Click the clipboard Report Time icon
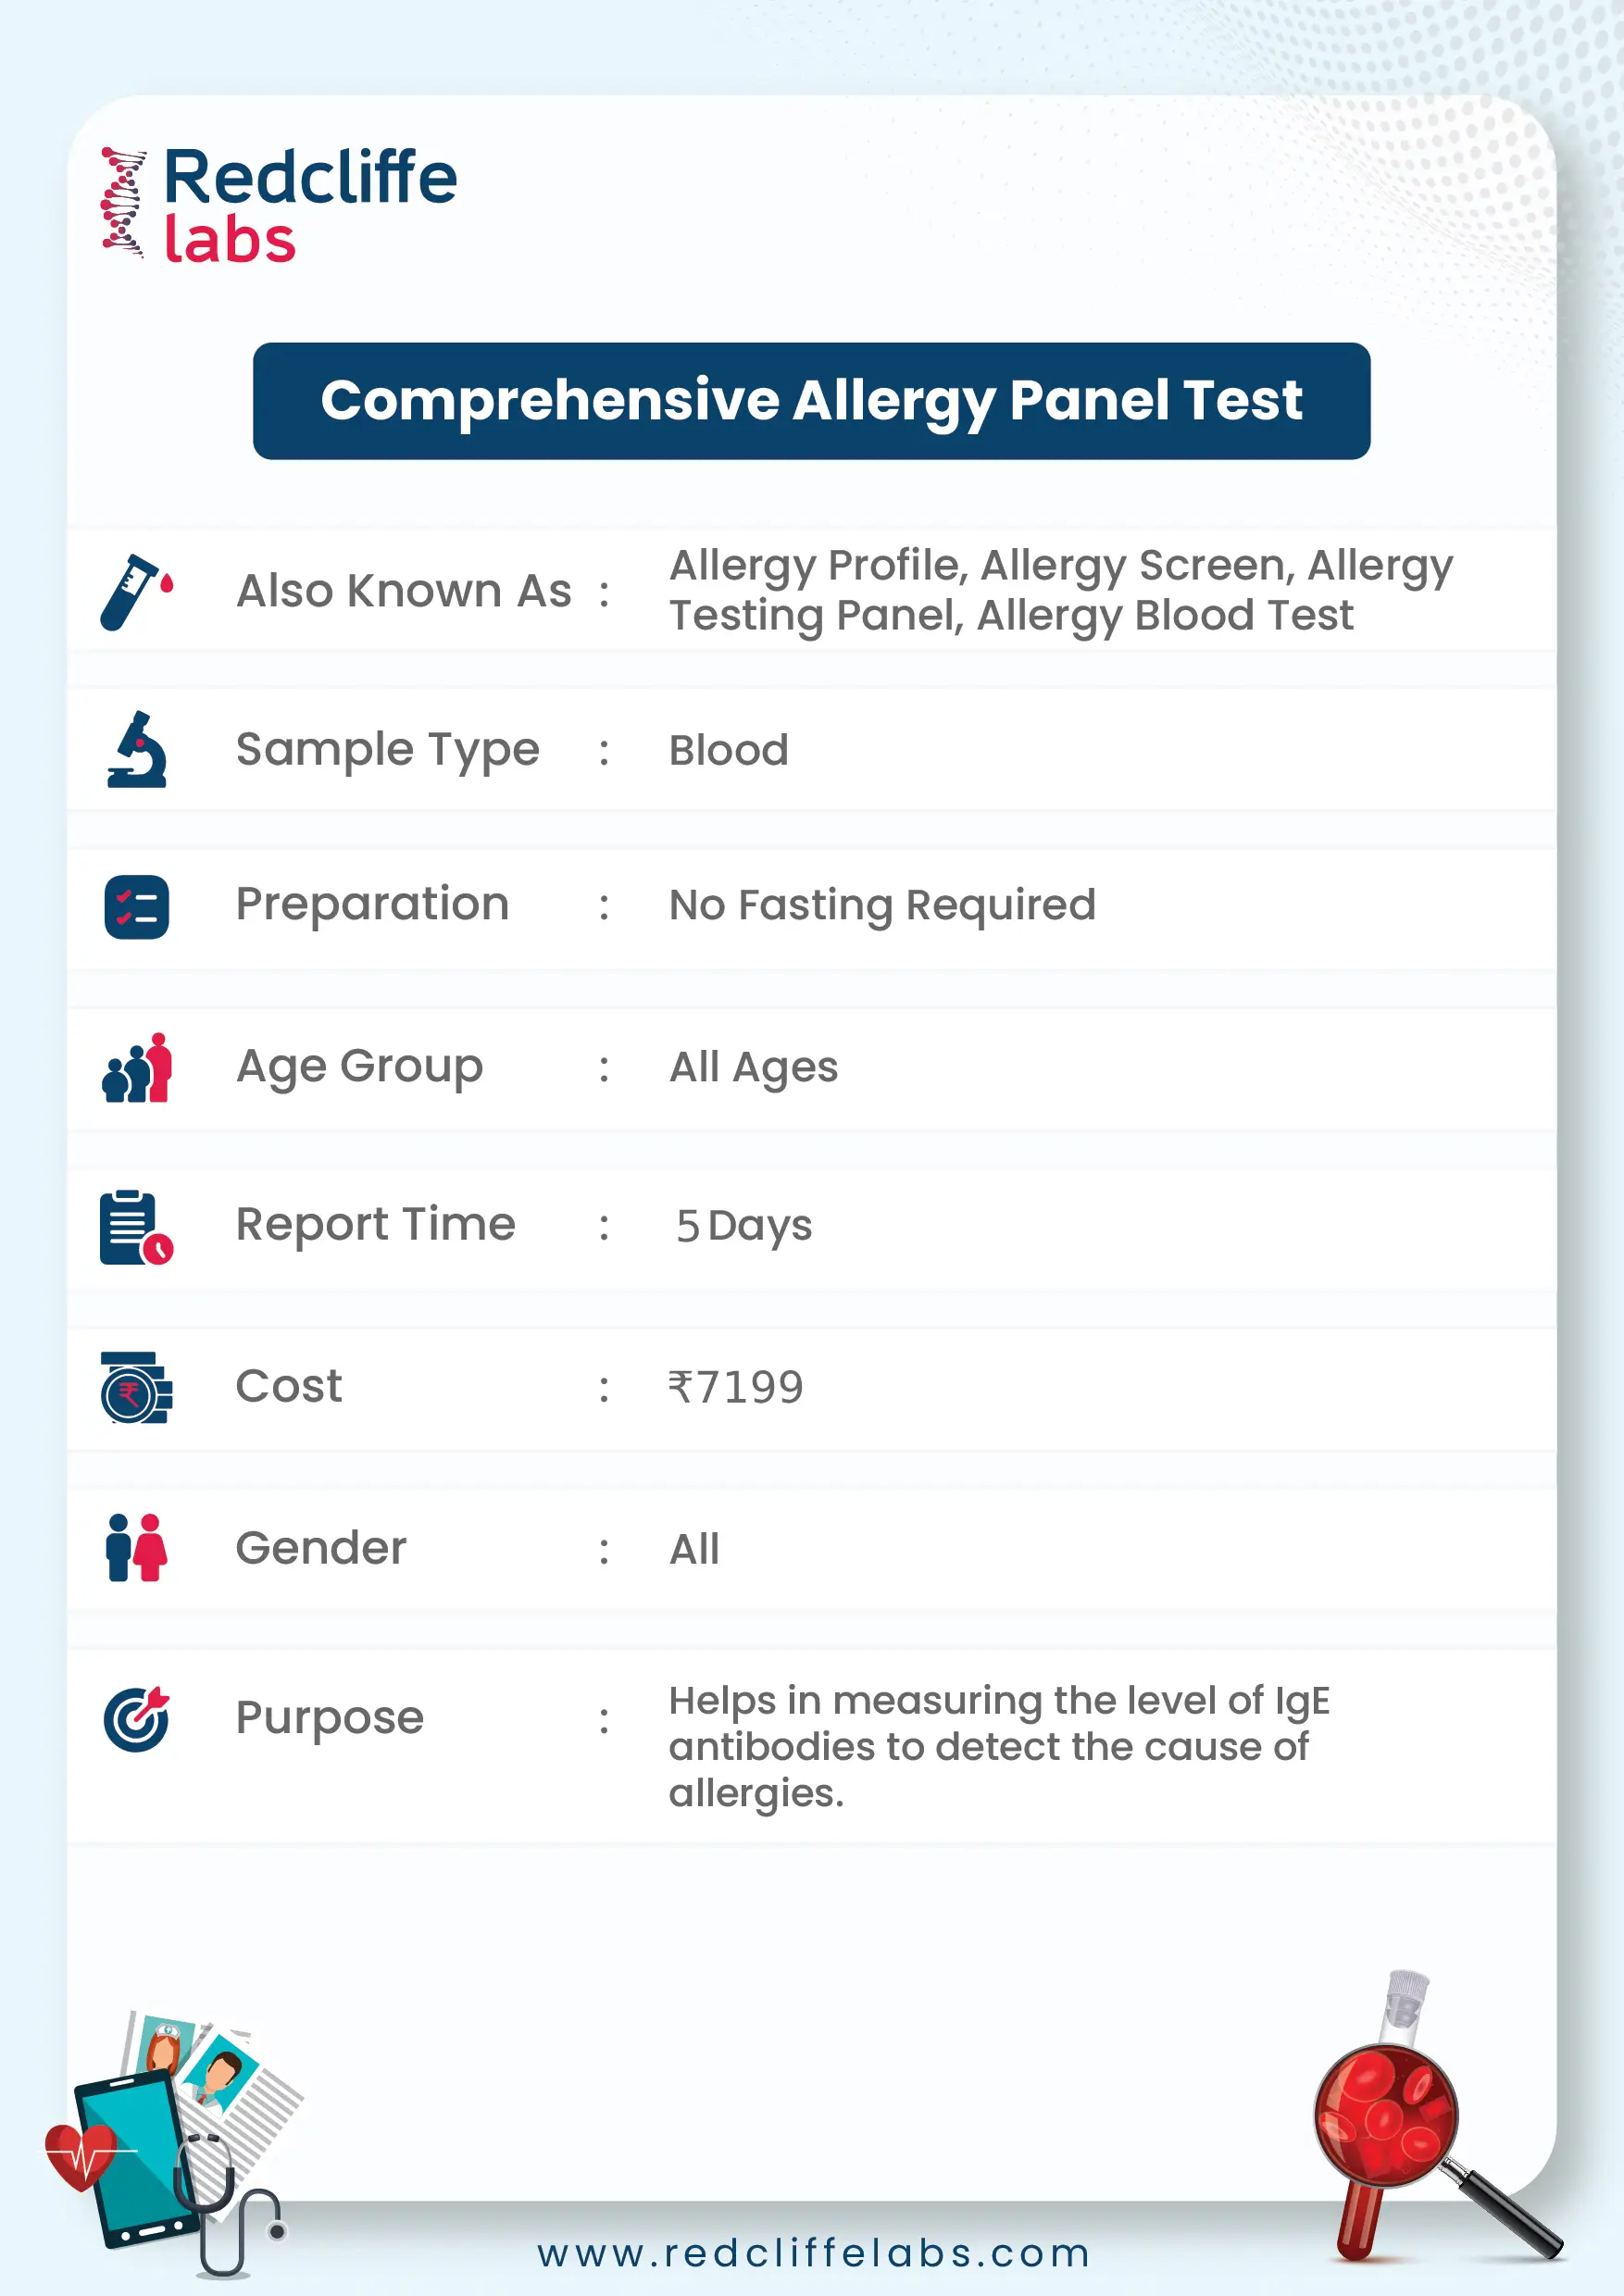 pos(137,1227)
